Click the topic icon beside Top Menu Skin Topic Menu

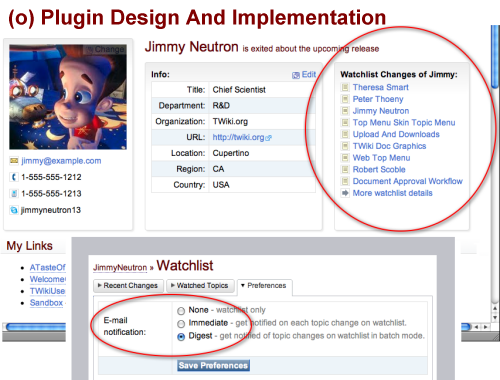coord(345,122)
